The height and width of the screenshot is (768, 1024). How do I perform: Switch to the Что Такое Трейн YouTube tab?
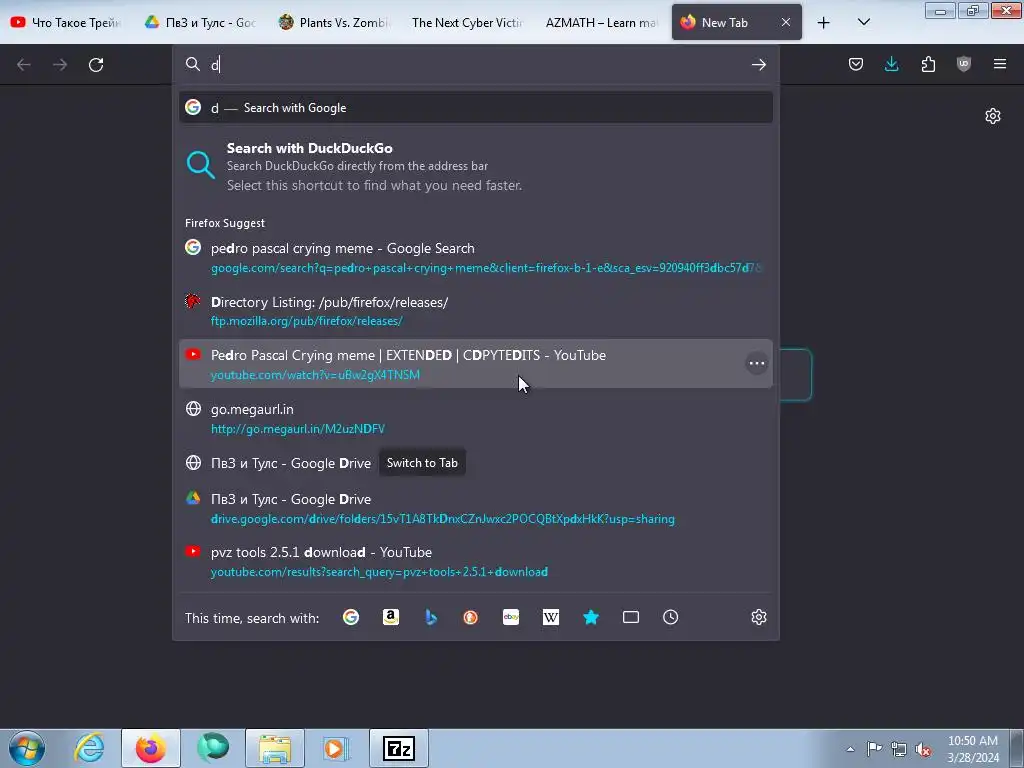coord(67,23)
